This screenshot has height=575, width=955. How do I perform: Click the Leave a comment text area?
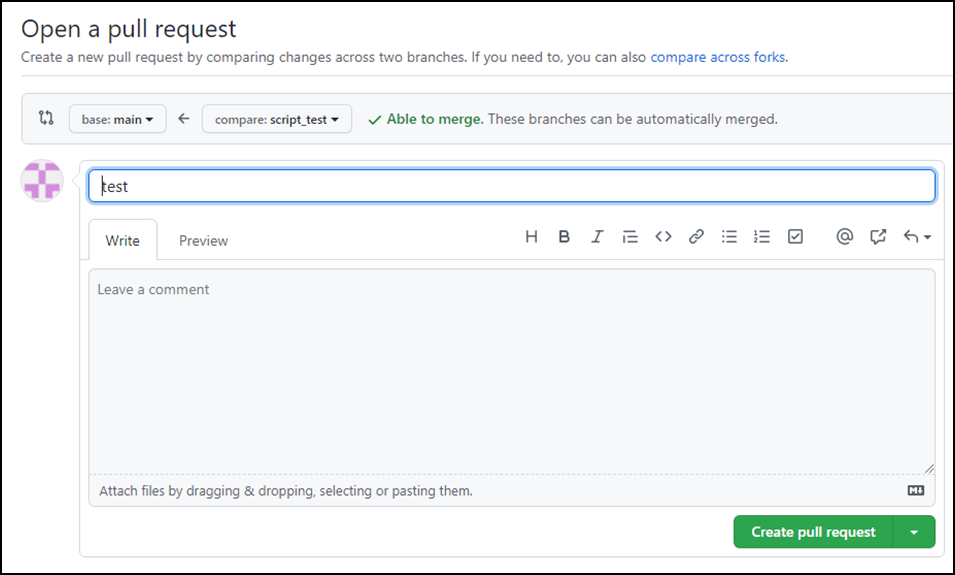[x=512, y=372]
